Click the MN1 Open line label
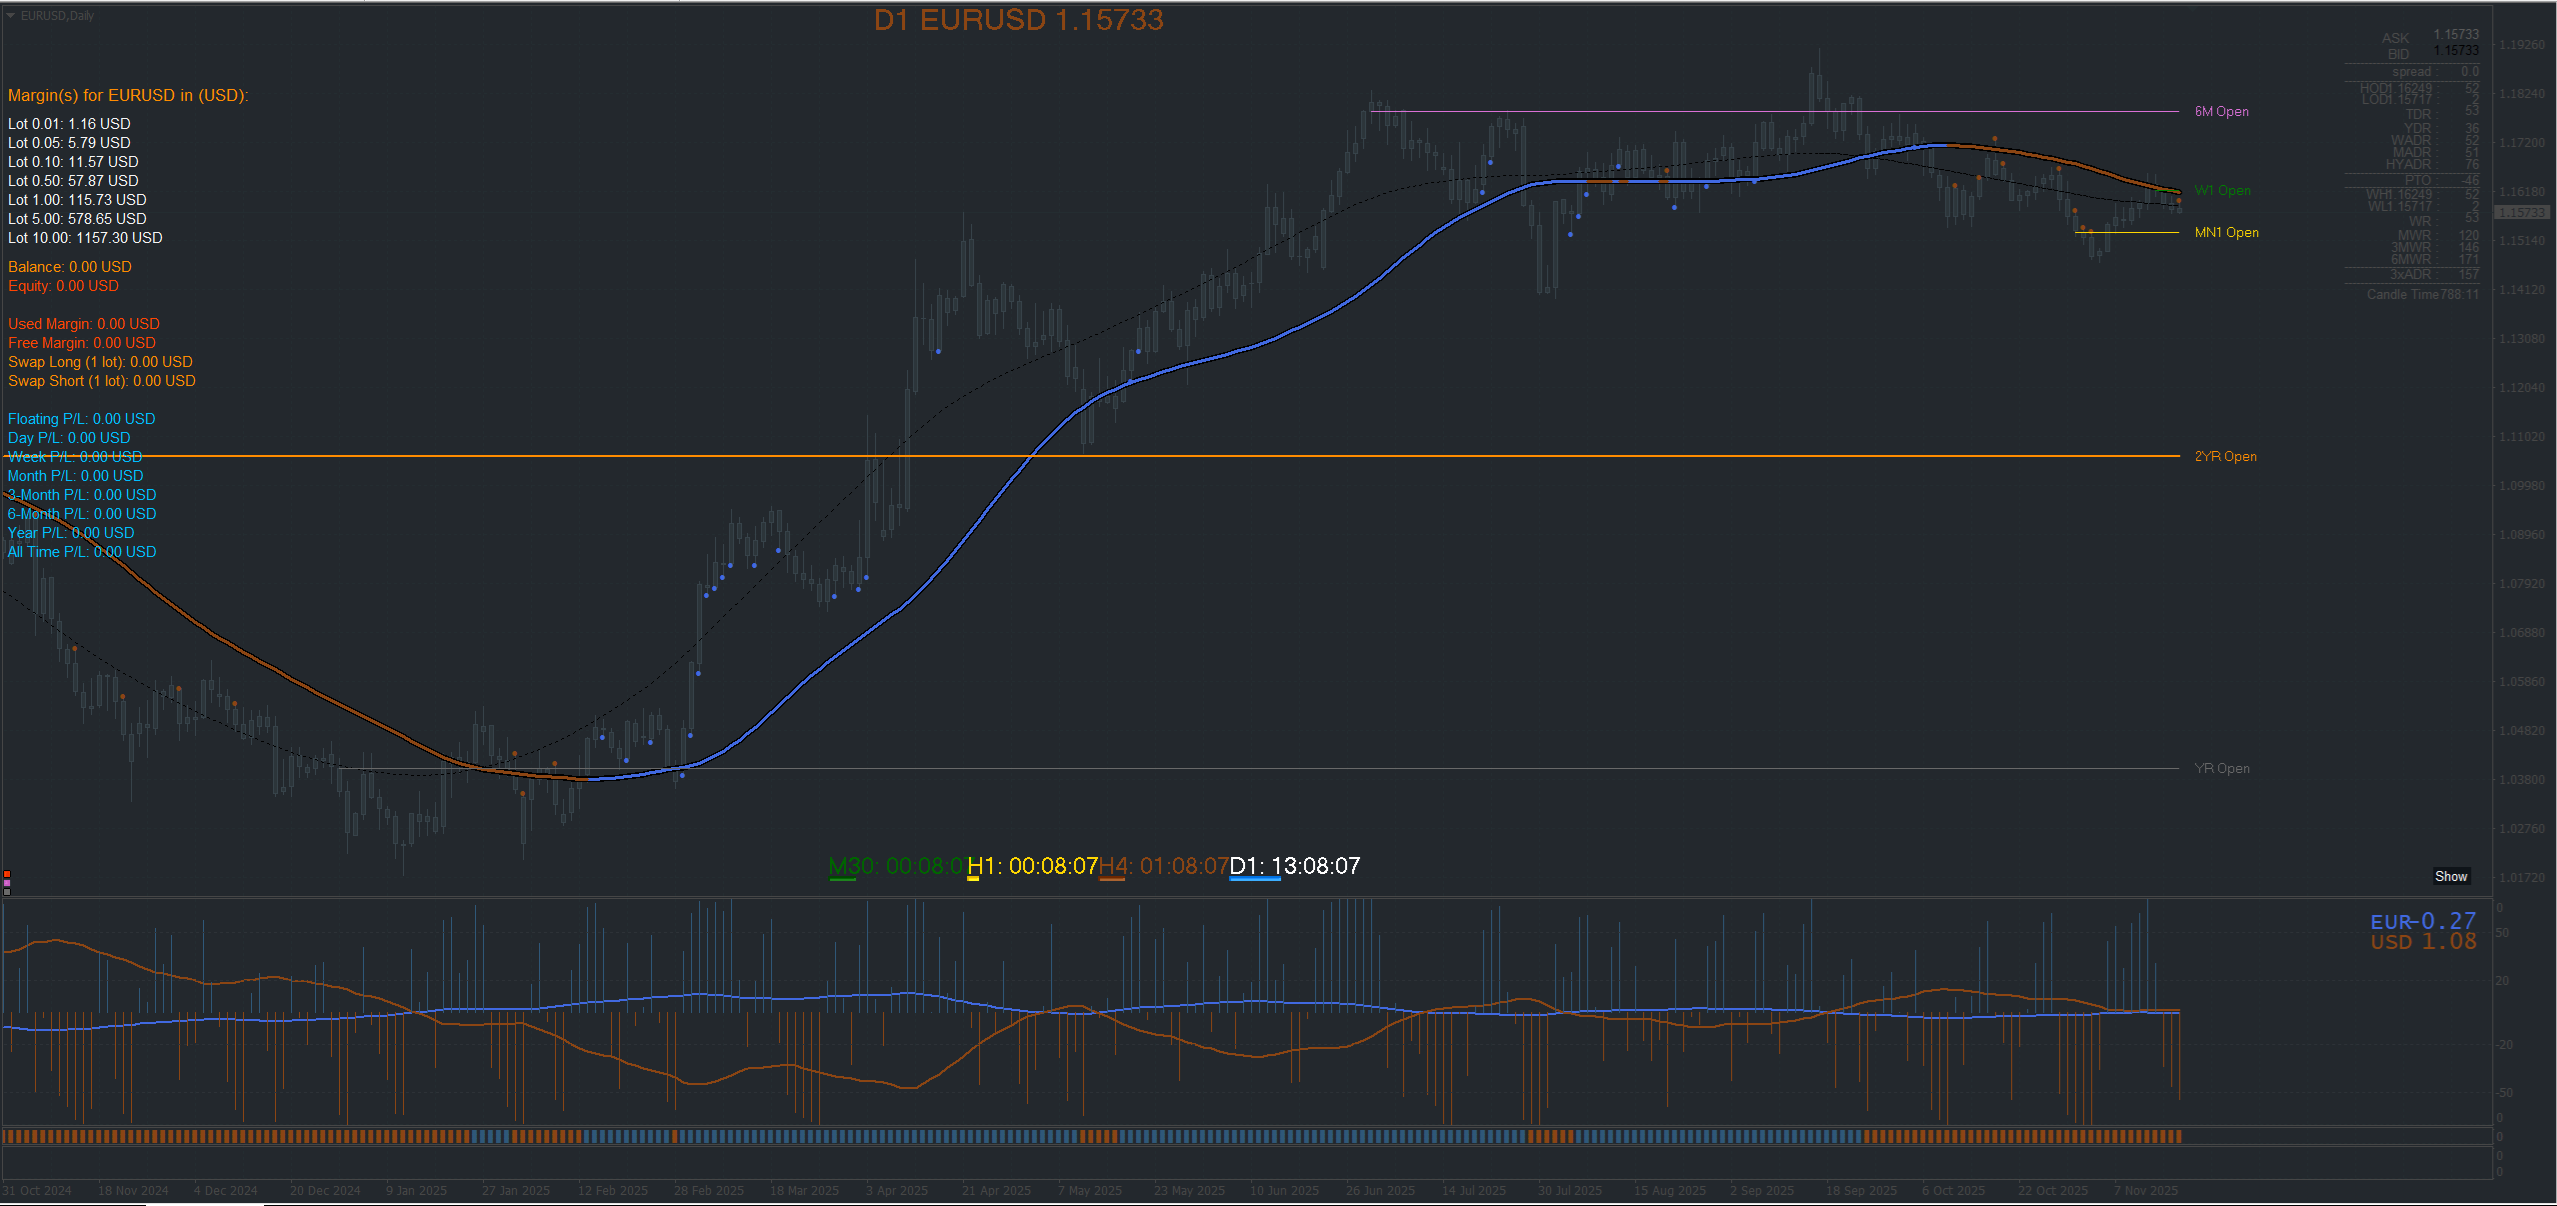Screen dimensions: 2557x1206 coord(2226,232)
